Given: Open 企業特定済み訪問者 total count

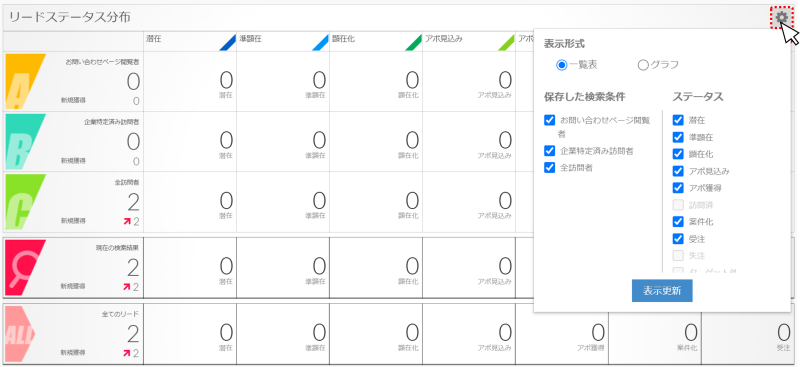Looking at the screenshot, I should [133, 141].
